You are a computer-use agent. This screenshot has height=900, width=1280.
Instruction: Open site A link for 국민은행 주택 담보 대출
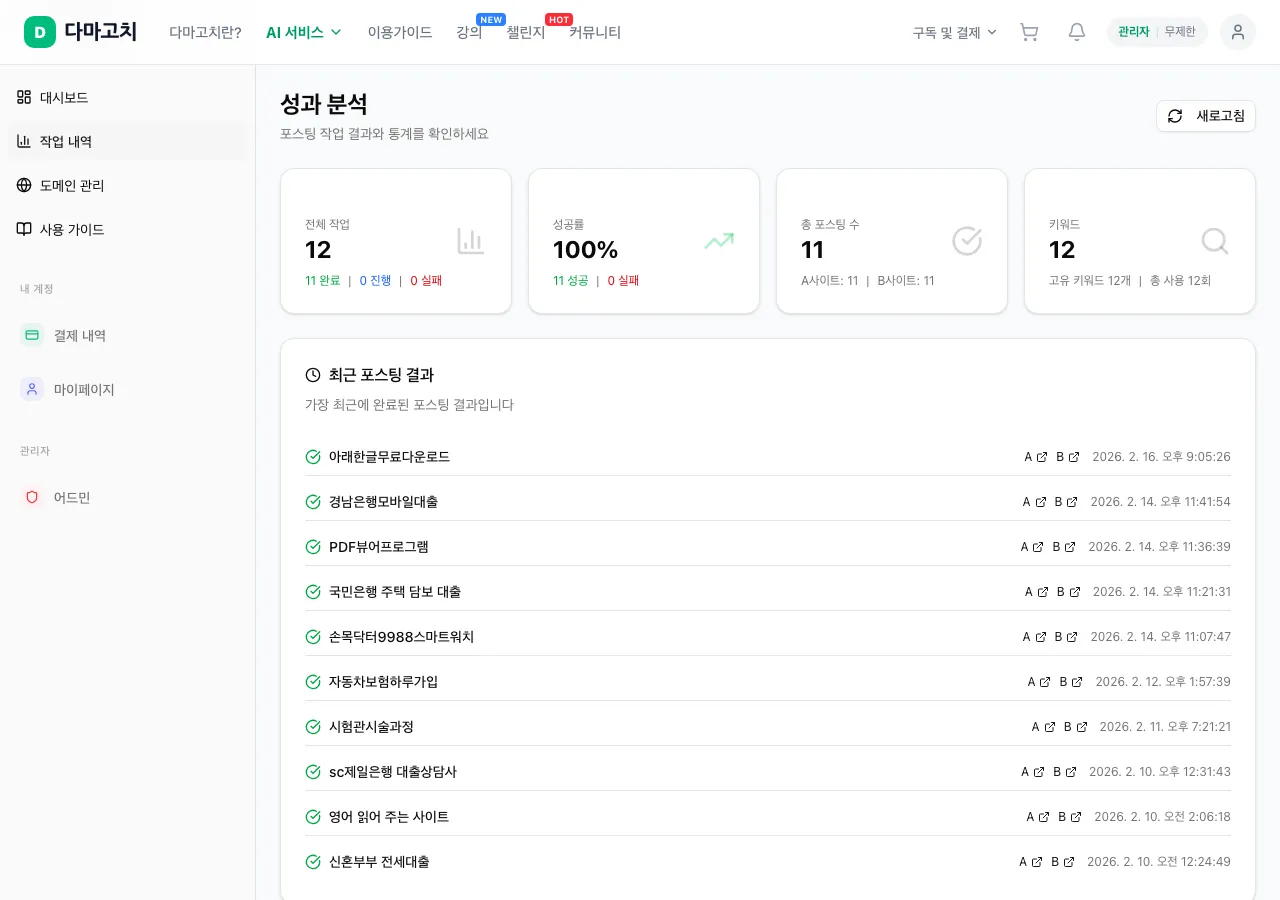point(1036,592)
